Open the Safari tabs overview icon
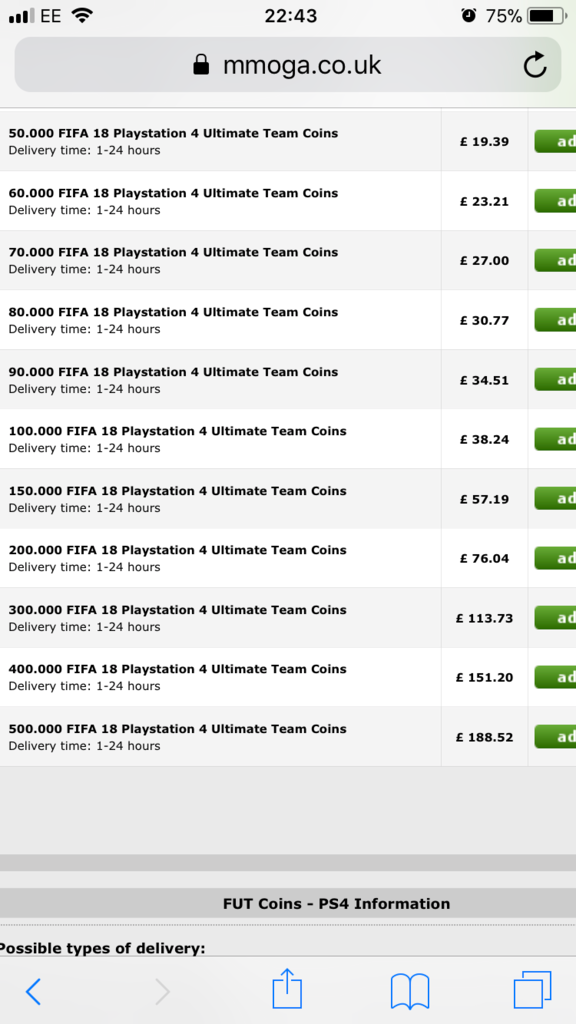Viewport: 576px width, 1024px height. tap(532, 990)
